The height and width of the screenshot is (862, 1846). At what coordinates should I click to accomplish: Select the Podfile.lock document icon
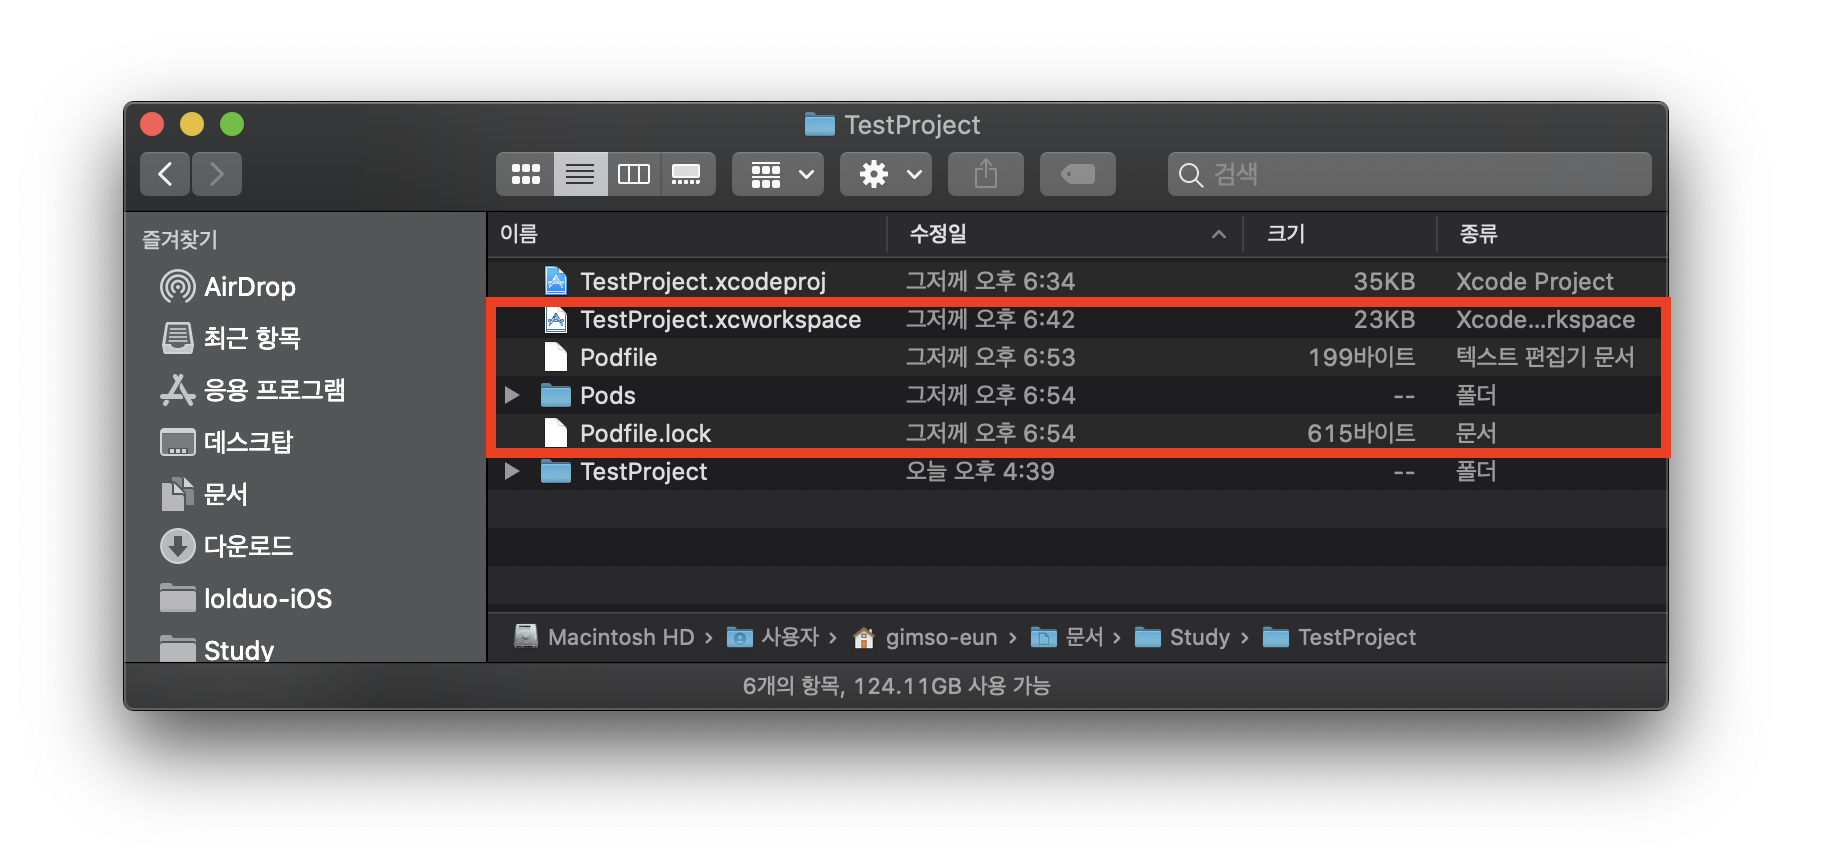pyautogui.click(x=556, y=433)
